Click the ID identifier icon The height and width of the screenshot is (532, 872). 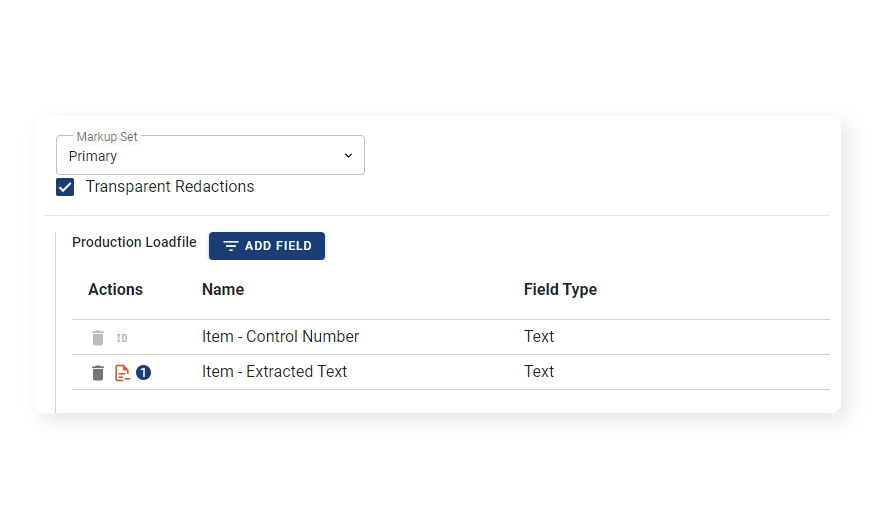pos(122,338)
